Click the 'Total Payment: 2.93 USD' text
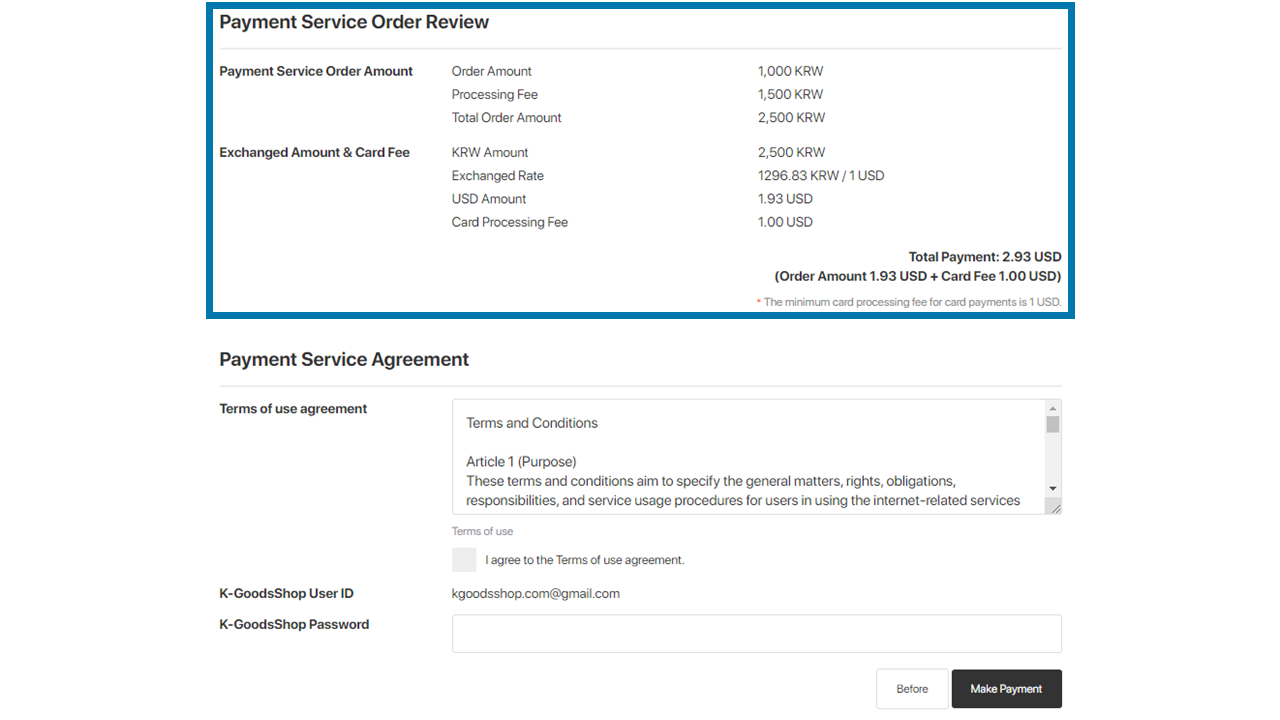The image size is (1280, 720). coord(985,257)
